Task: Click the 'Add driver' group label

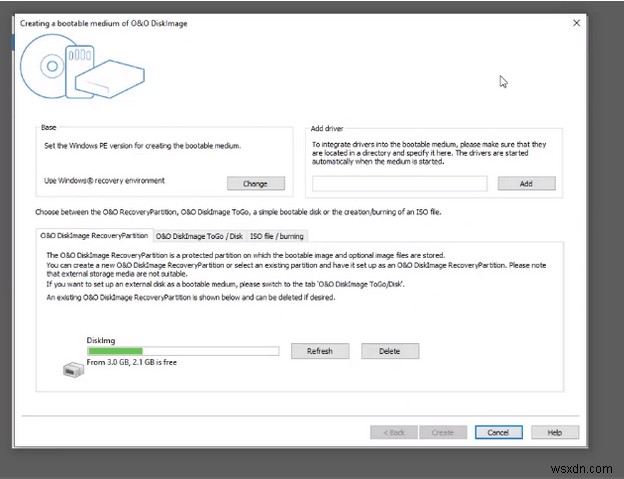Action: pyautogui.click(x=327, y=129)
